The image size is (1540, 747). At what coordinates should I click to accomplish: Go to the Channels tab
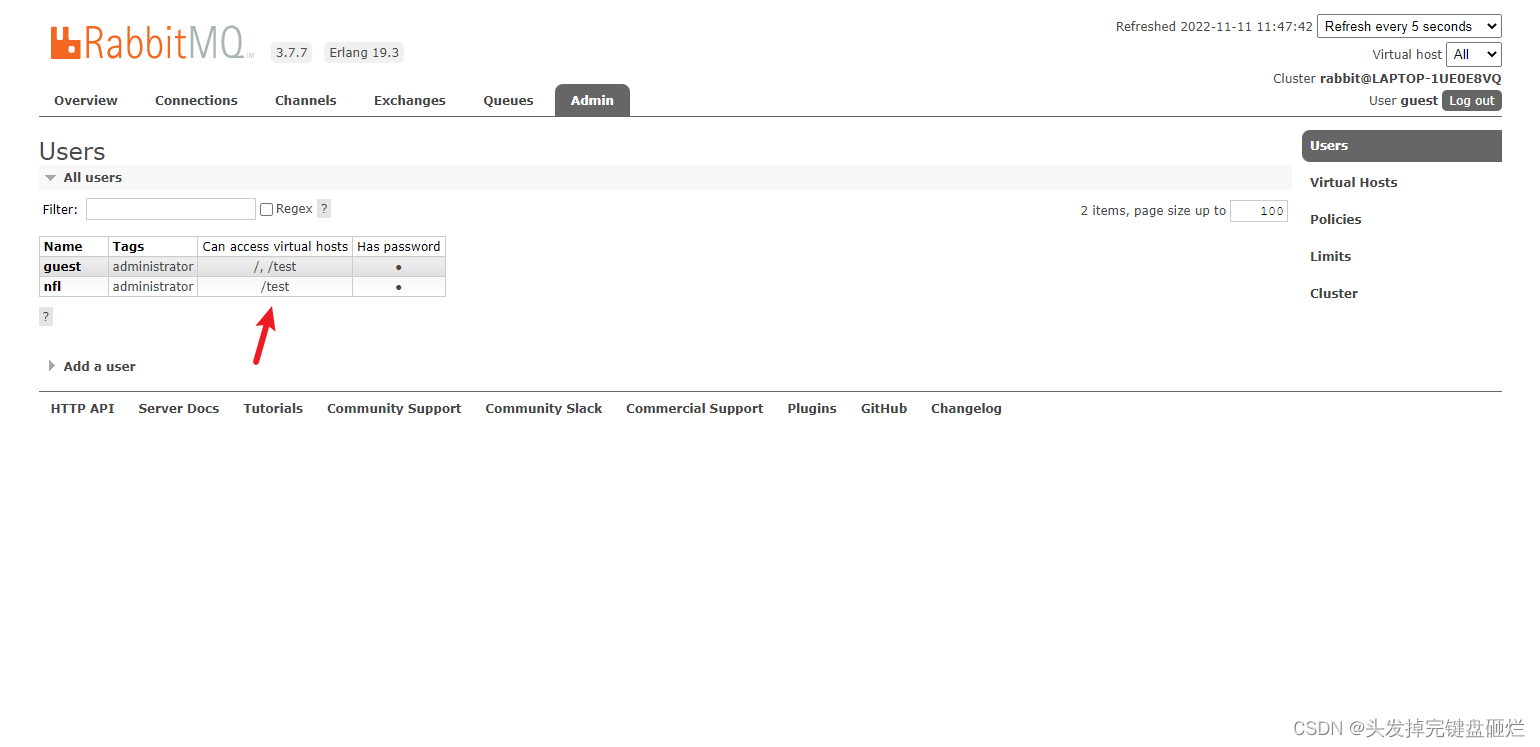306,100
